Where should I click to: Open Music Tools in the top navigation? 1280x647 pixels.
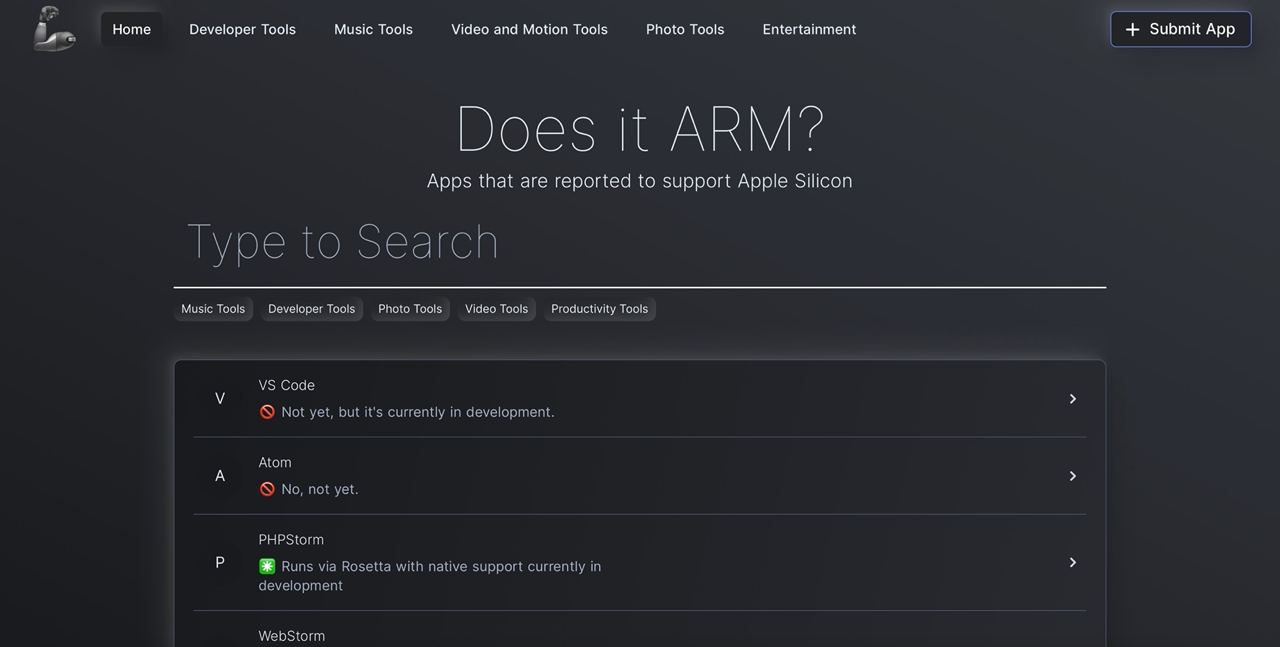(373, 29)
